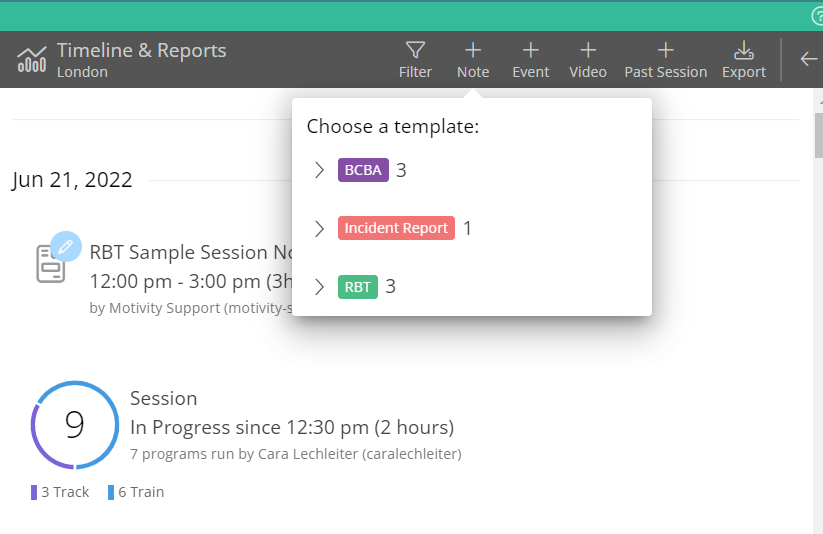
Task: Open the Filter funnel icon
Action: tap(415, 51)
